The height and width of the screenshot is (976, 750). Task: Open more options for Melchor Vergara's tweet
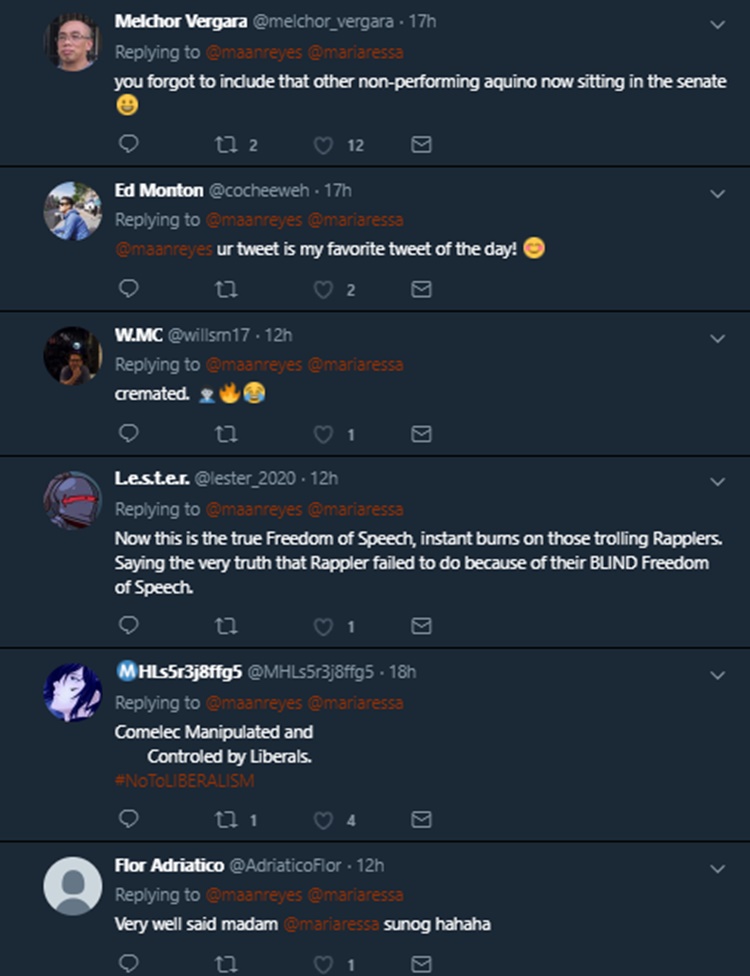pyautogui.click(x=717, y=25)
